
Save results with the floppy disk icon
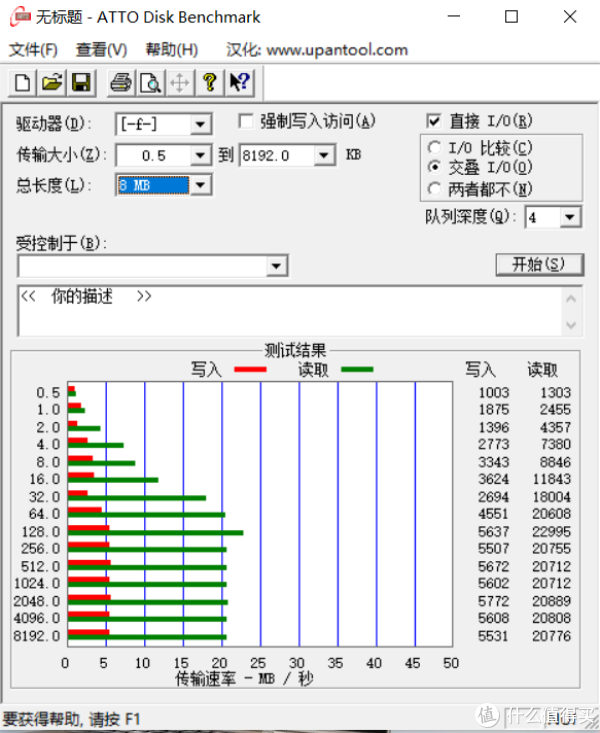pos(81,83)
